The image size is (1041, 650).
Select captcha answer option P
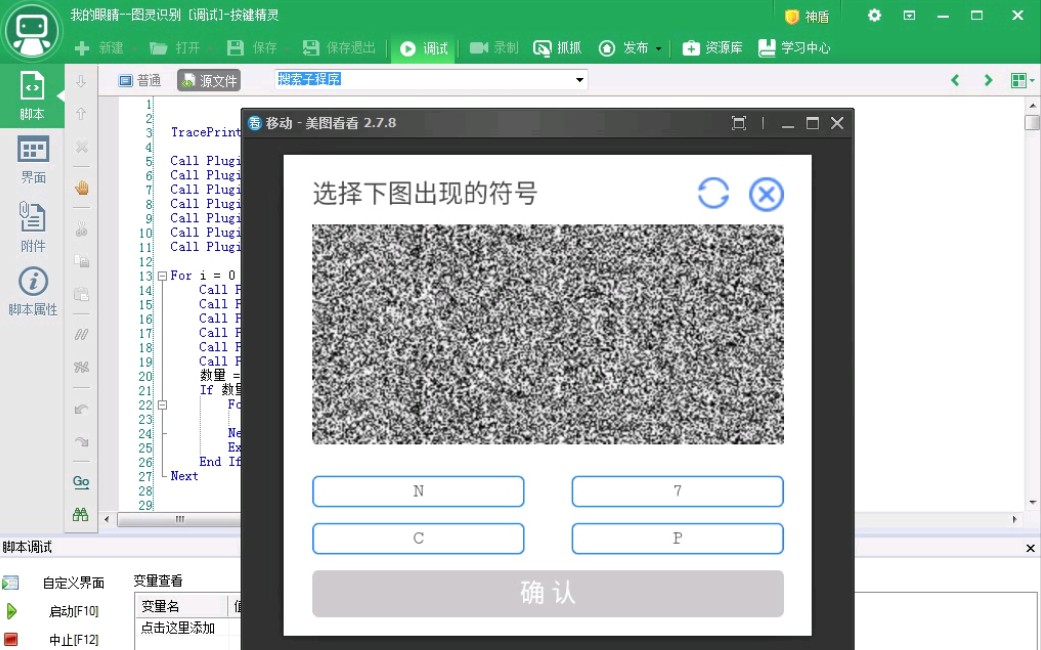(x=677, y=538)
